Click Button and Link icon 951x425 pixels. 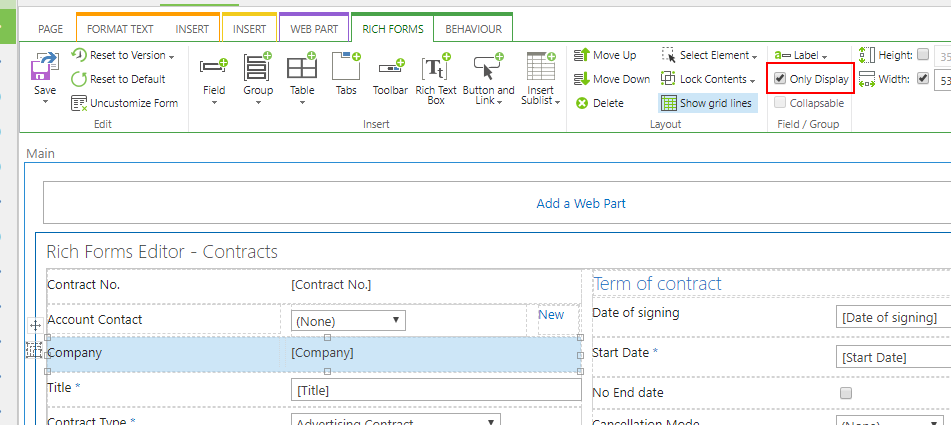point(488,68)
